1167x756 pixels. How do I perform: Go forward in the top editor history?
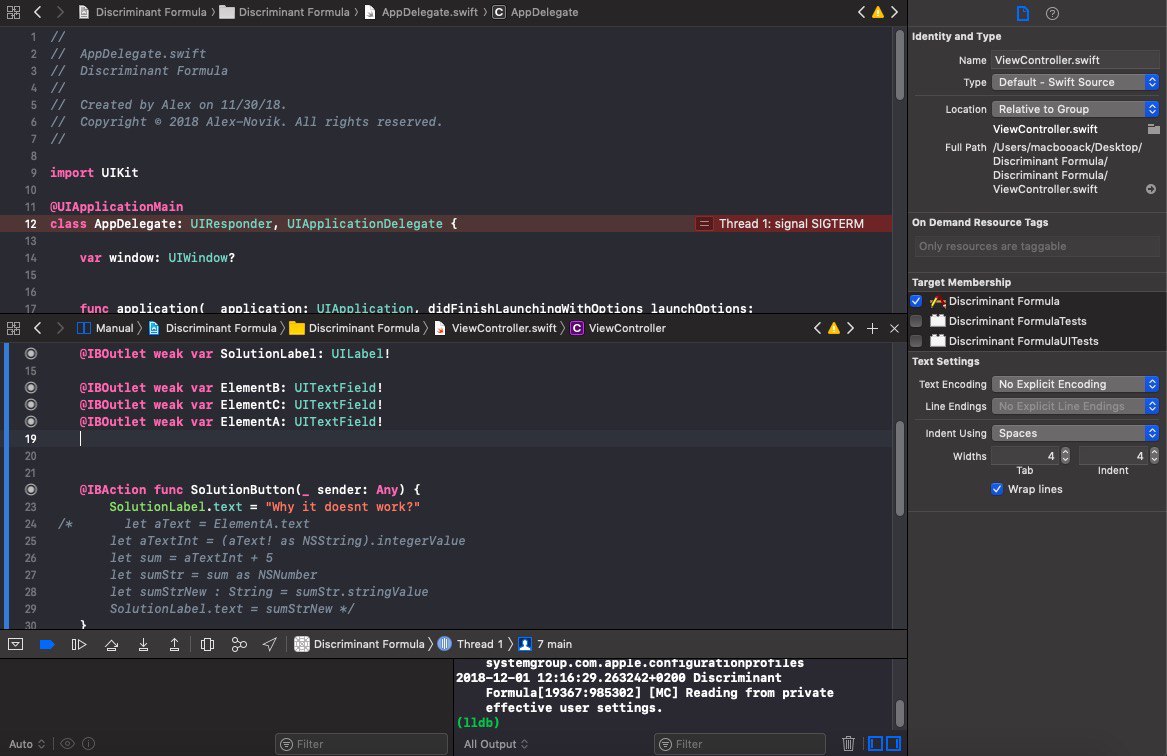(60, 12)
